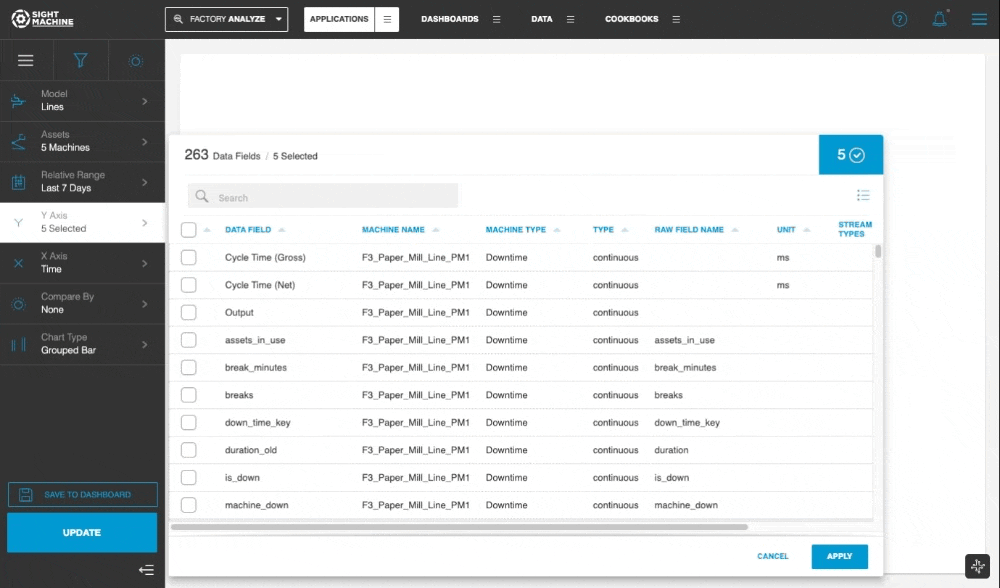Check the breaks row checkbox
Screen dimensions: 1000x588
189,395
